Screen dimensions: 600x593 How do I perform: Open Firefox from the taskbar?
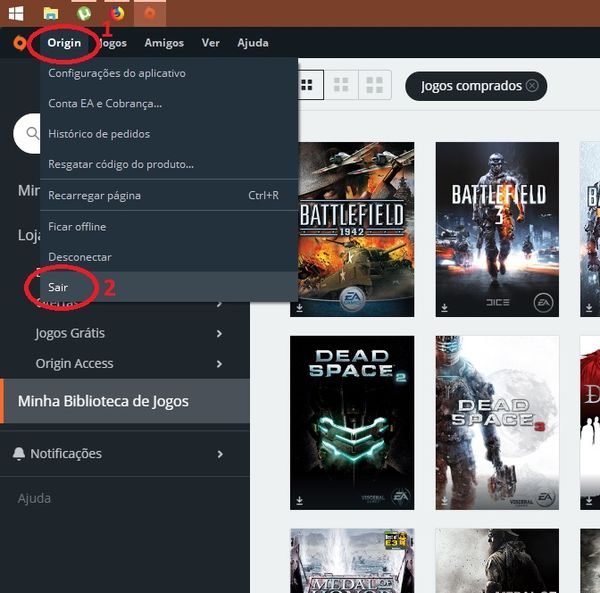[x=117, y=14]
